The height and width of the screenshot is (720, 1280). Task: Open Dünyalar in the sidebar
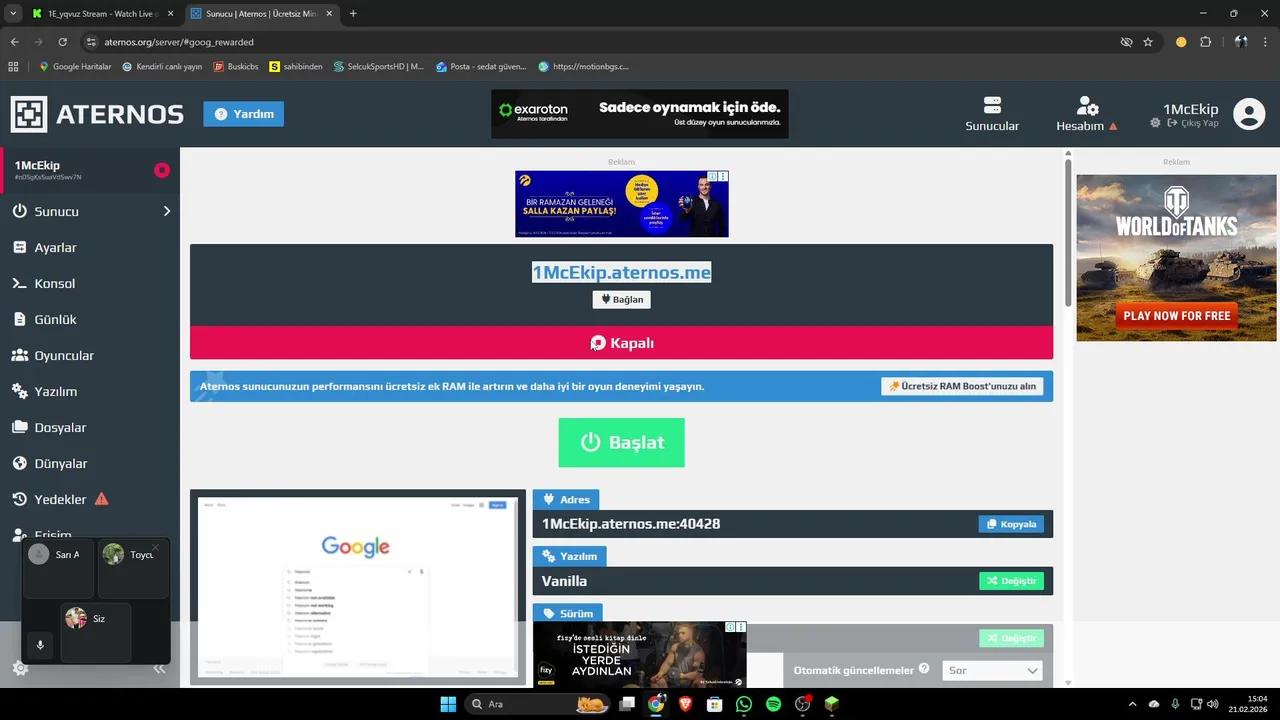(90, 463)
